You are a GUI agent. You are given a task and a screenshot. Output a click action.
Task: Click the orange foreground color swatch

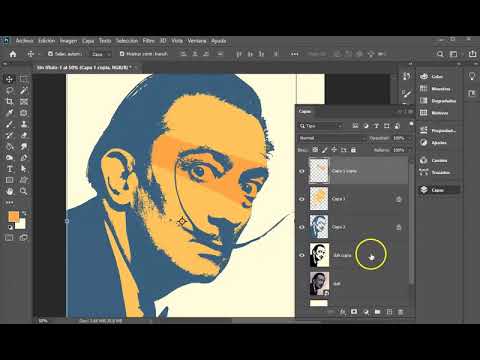(13, 216)
